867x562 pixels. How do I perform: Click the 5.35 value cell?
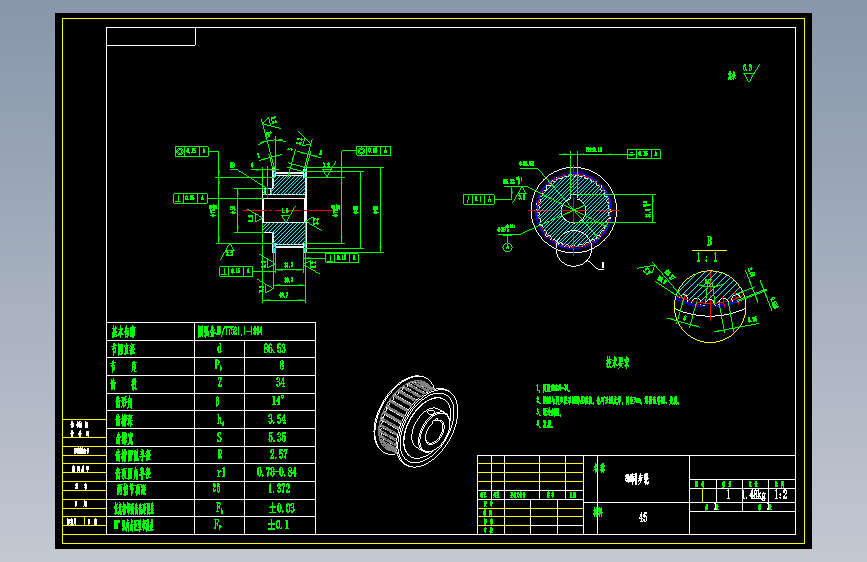[280, 438]
